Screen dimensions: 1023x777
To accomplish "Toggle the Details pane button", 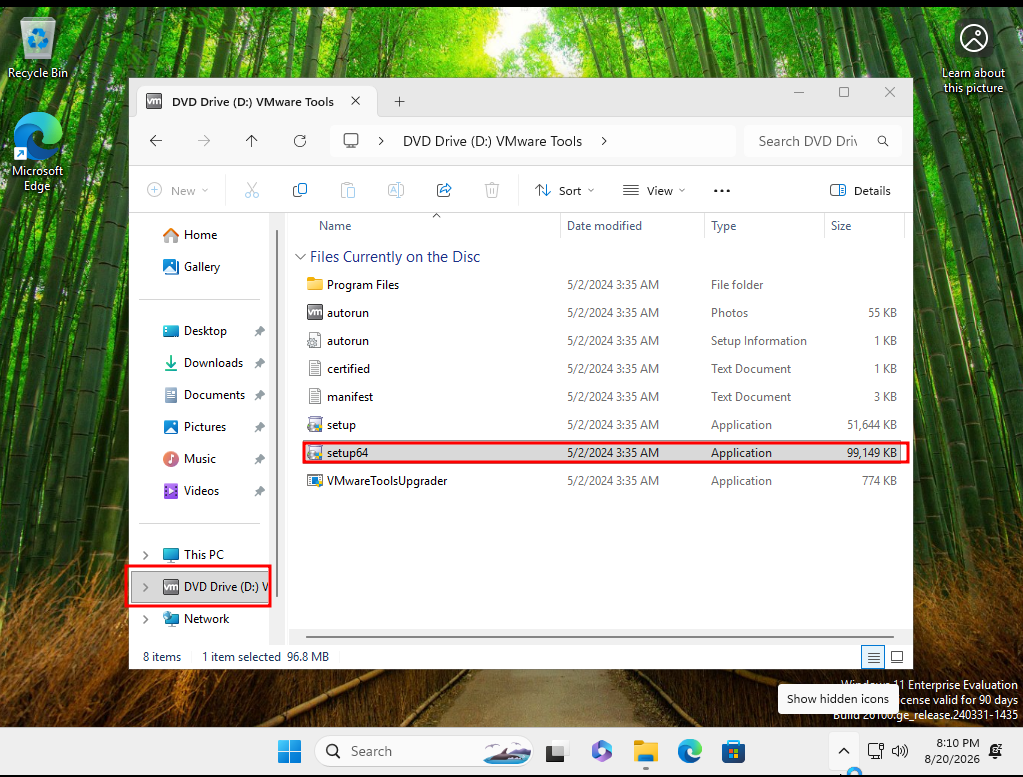I will coord(861,190).
